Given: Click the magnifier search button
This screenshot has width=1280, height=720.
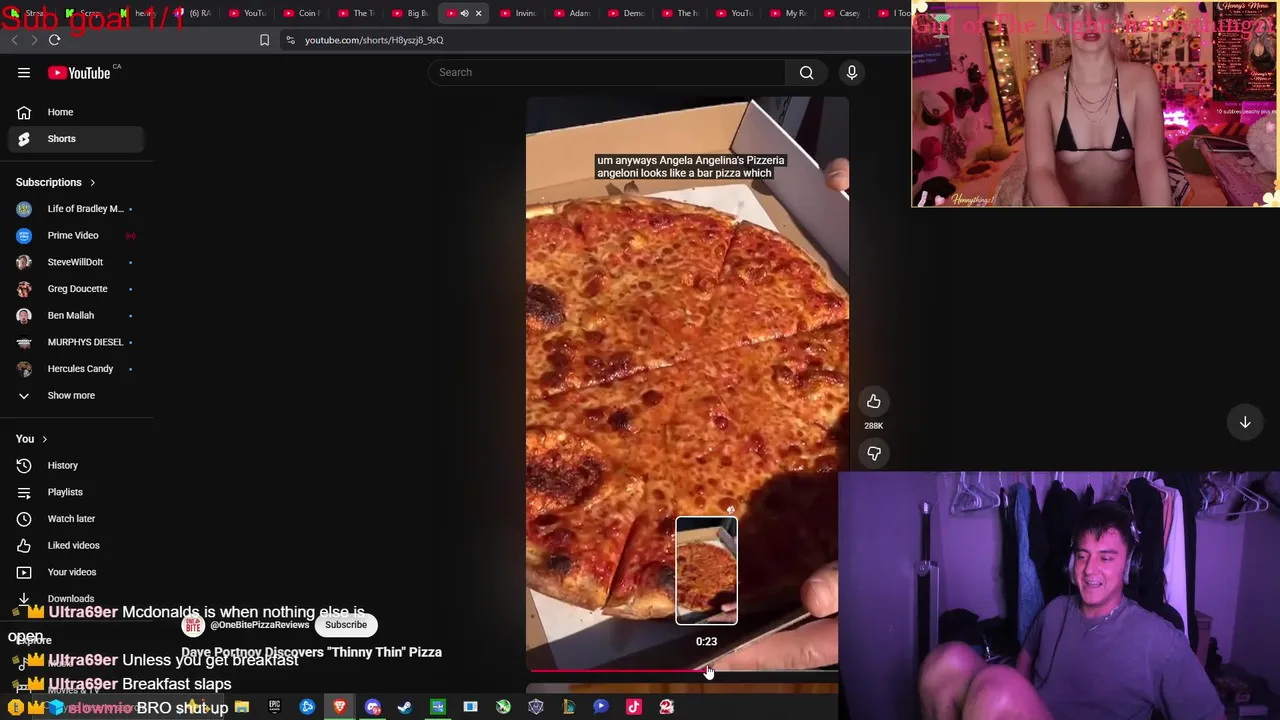Looking at the screenshot, I should [806, 72].
